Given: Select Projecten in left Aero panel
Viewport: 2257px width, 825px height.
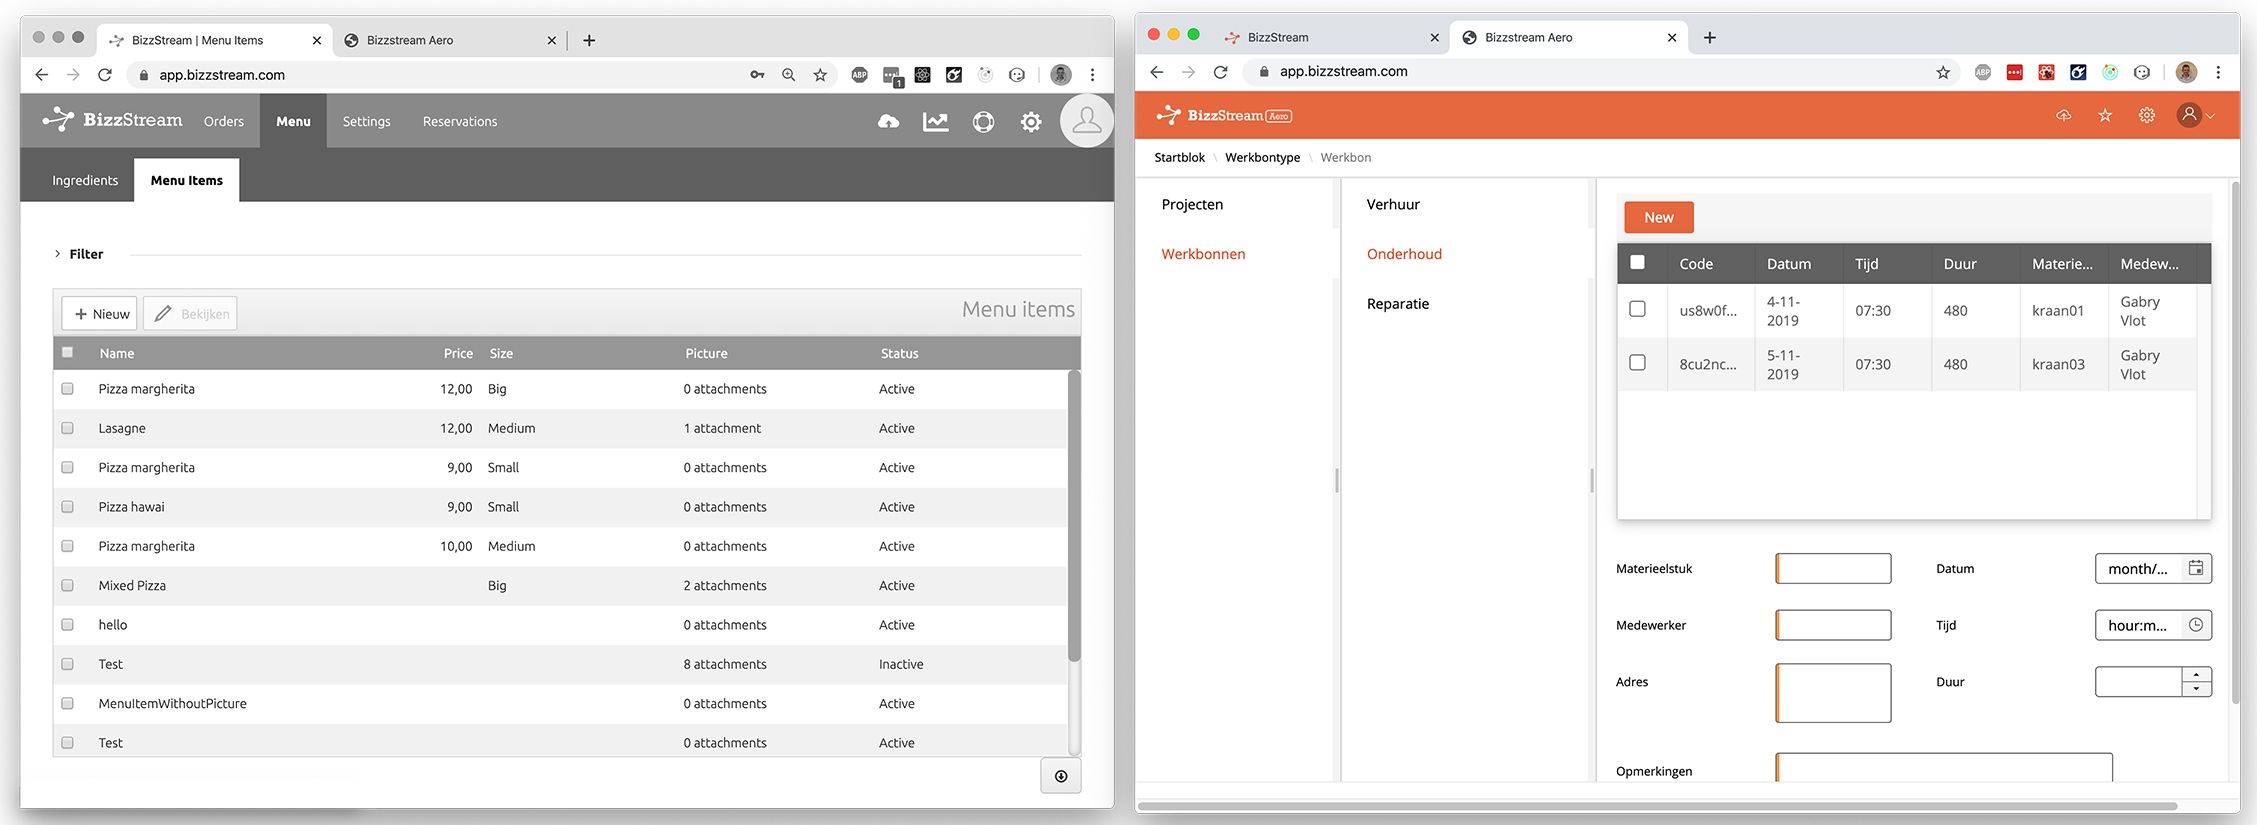Looking at the screenshot, I should pos(1192,204).
